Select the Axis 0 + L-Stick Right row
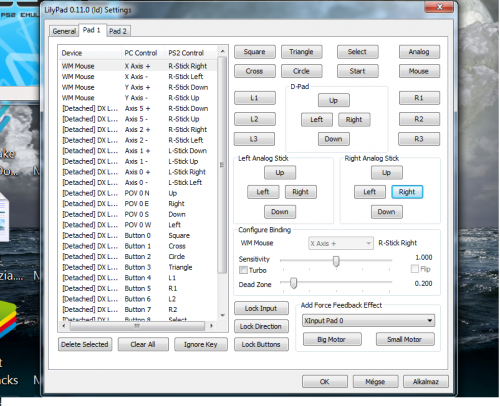 pos(138,172)
